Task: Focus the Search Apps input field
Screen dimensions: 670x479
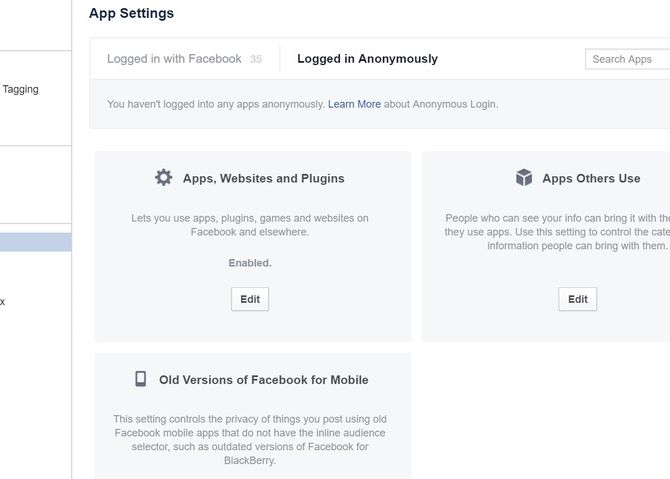Action: pos(627,59)
